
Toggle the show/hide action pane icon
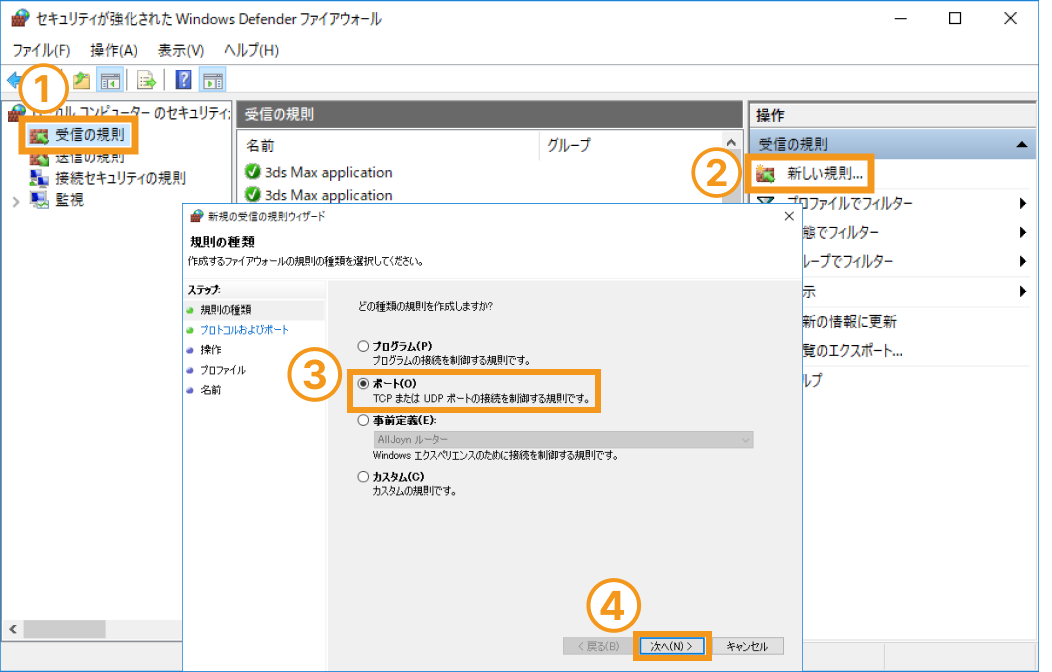click(x=213, y=80)
